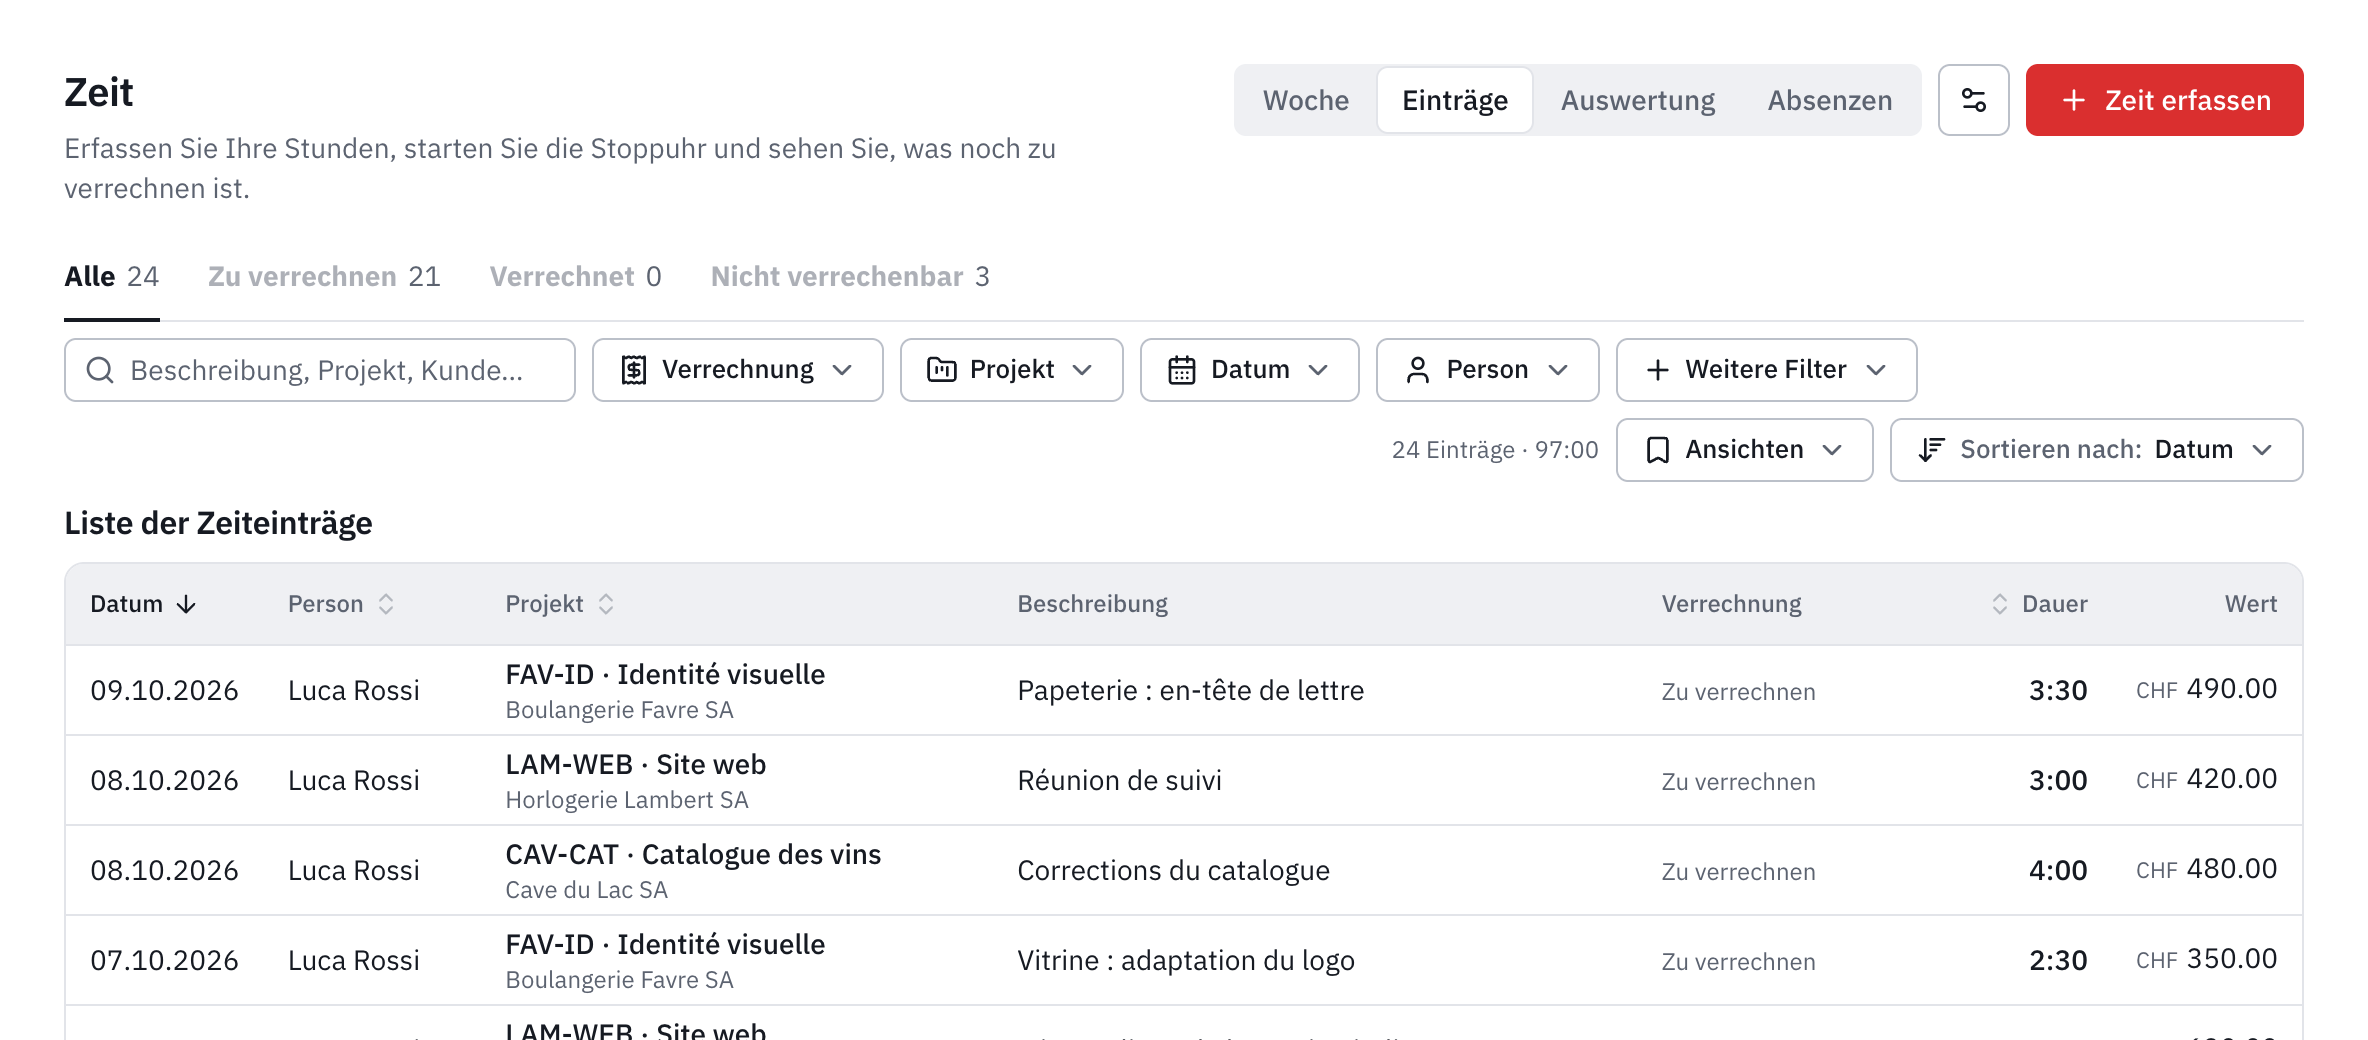The image size is (2368, 1040).
Task: Go to the Absenzen view
Action: tap(1830, 100)
